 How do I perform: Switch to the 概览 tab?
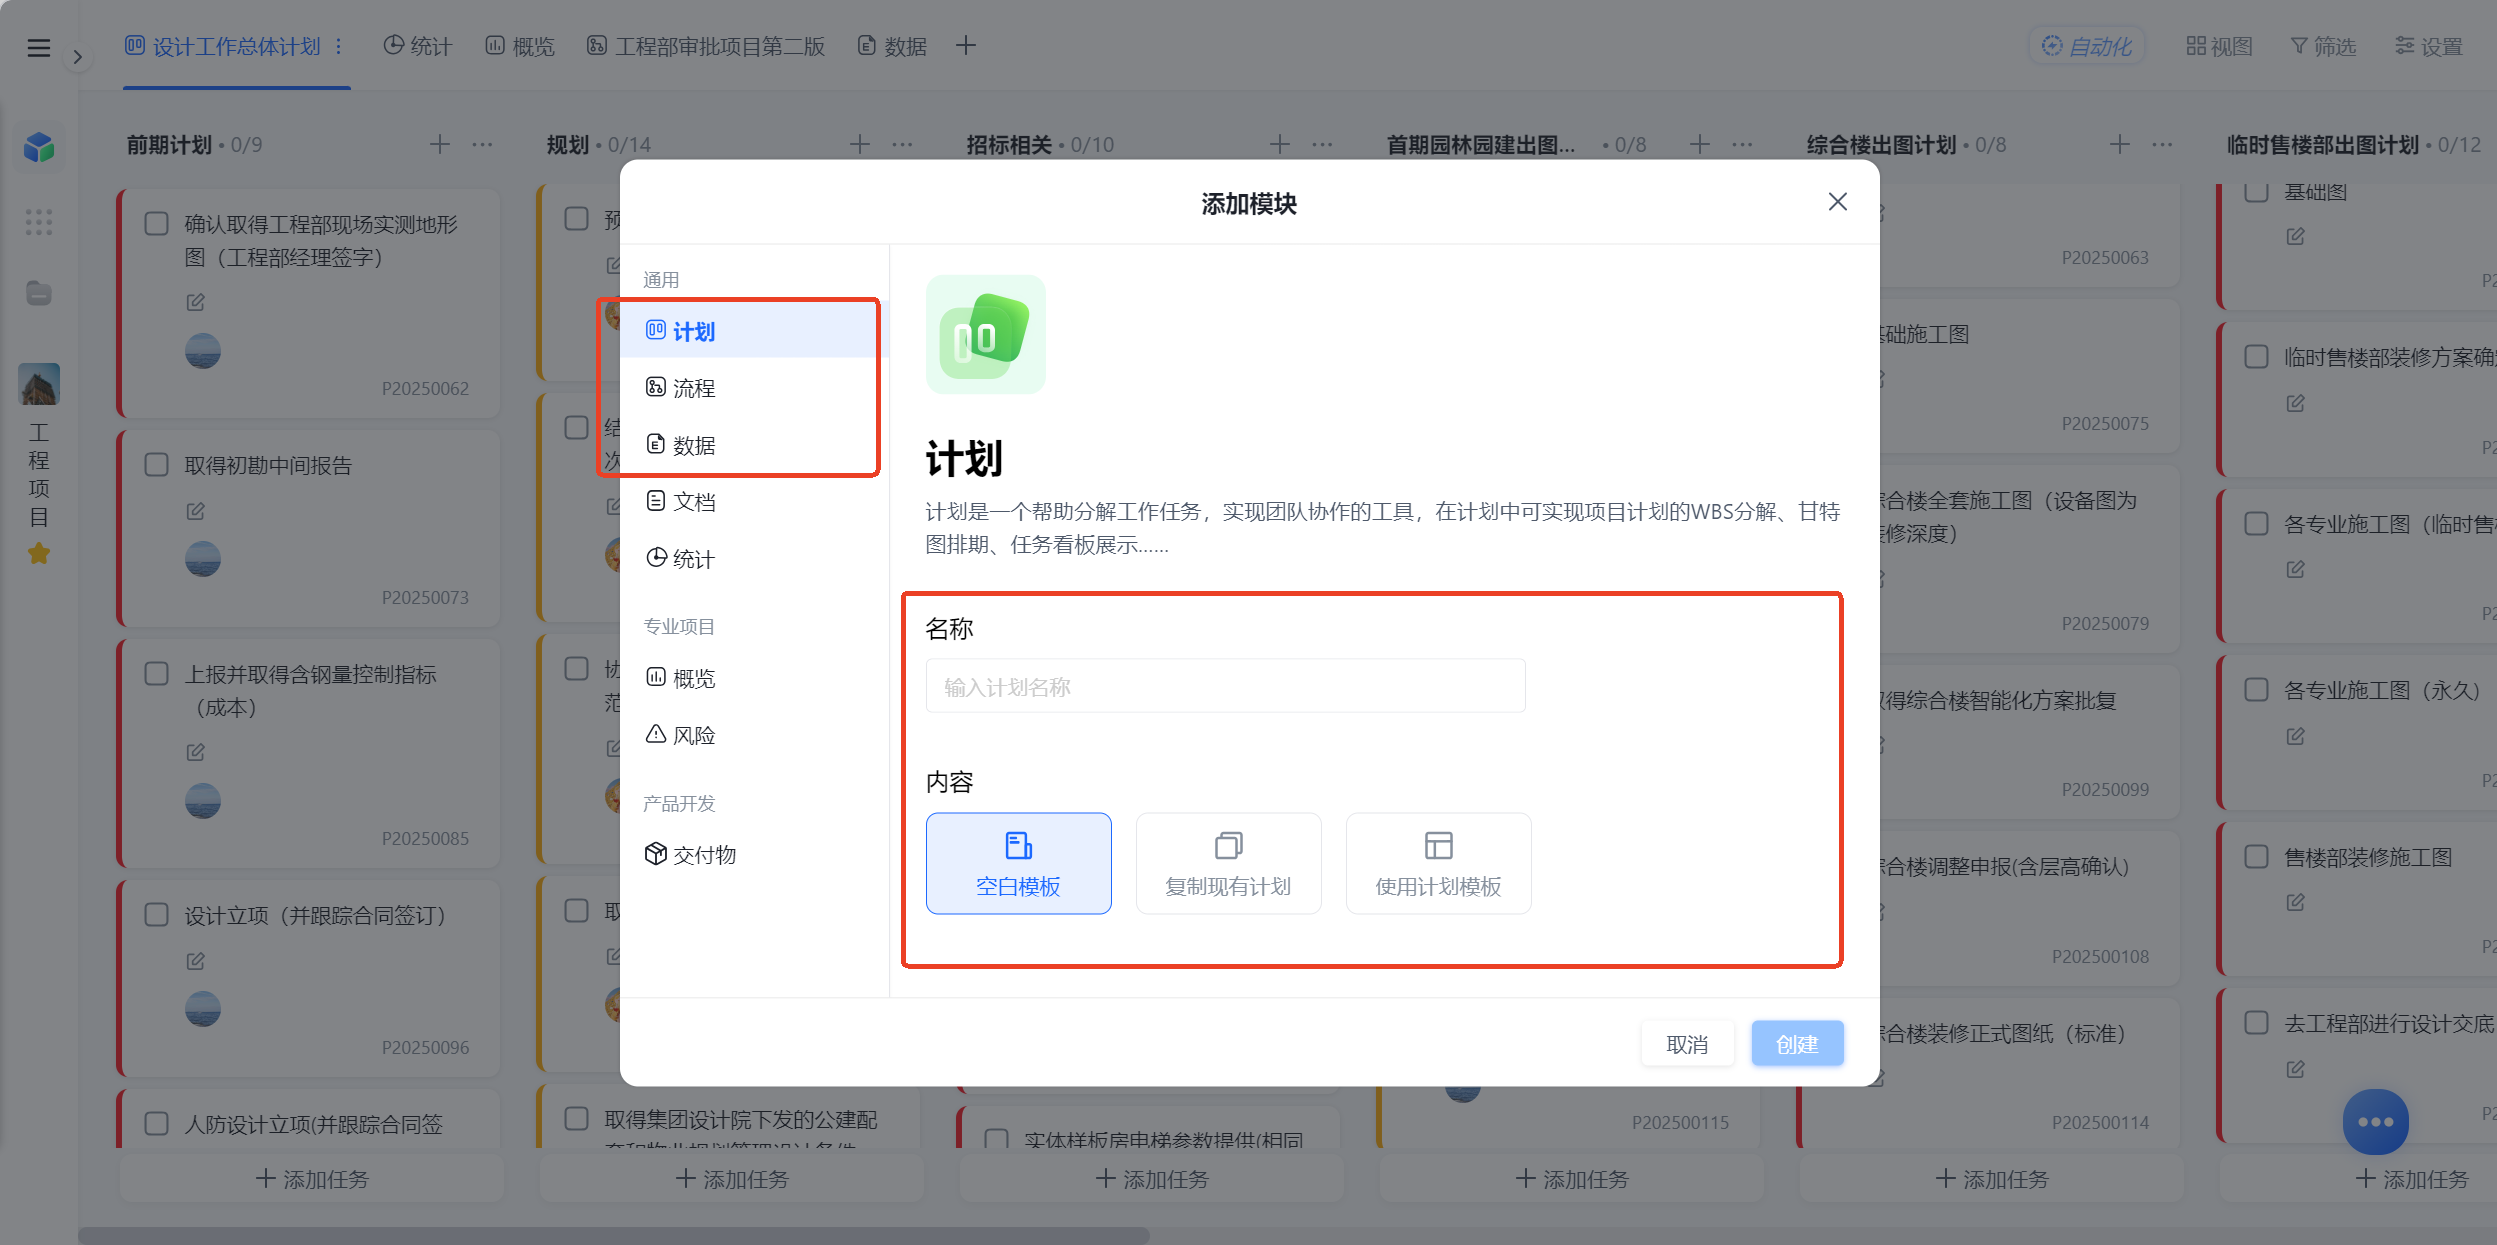[520, 46]
